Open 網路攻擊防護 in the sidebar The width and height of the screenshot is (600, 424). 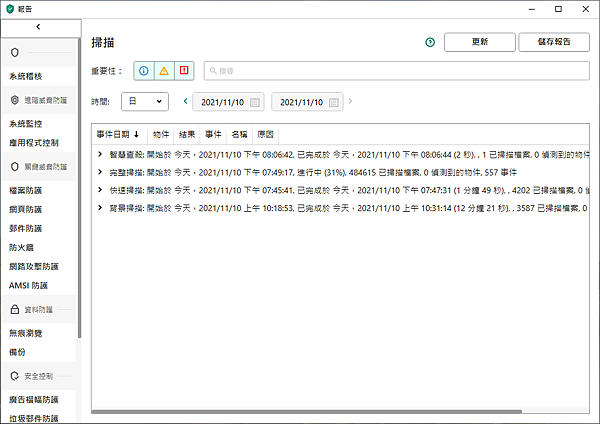tap(34, 266)
